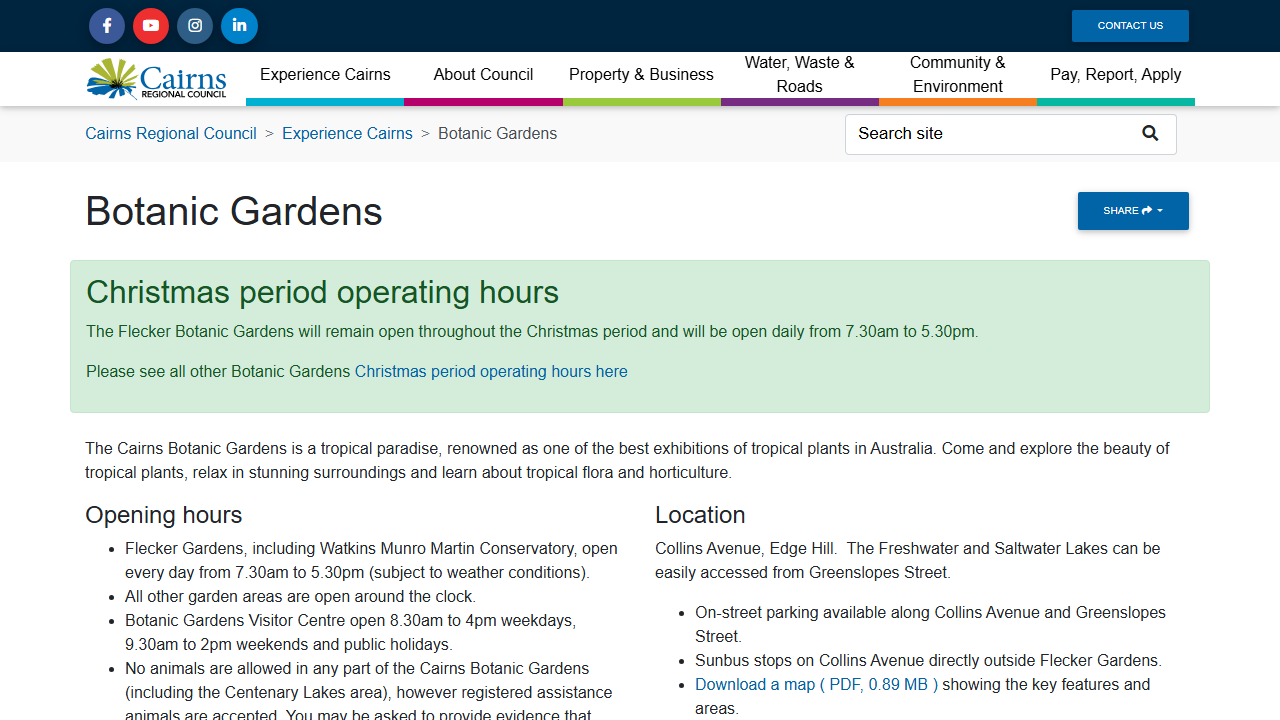
Task: Open Christmas period operating hours here link
Action: pyautogui.click(x=491, y=372)
